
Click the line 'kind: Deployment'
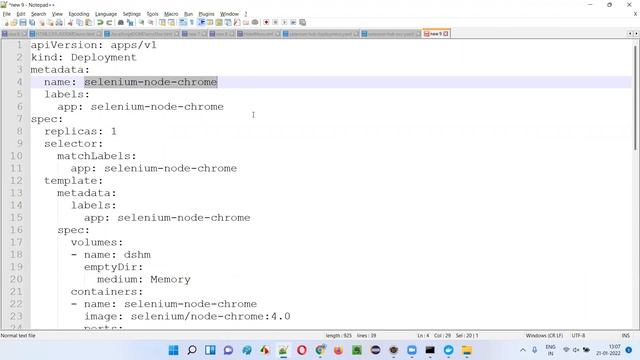pyautogui.click(x=84, y=58)
